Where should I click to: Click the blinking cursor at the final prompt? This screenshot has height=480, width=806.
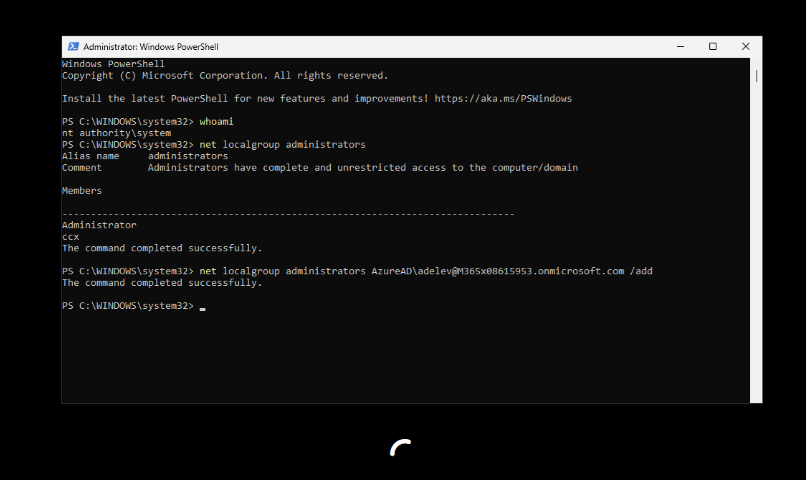coord(202,307)
